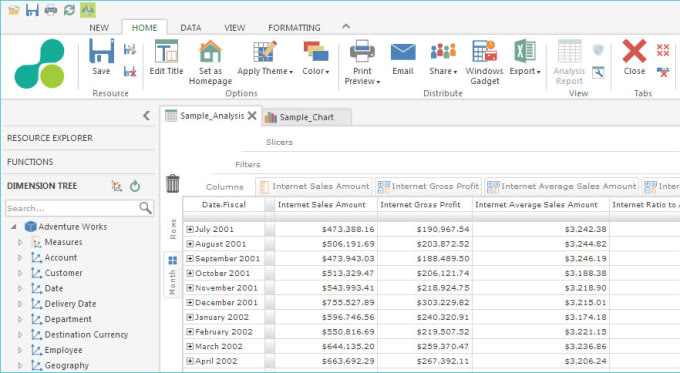Screen dimensions: 680x373
Task: Click the quick access printer icon
Action: [51, 10]
